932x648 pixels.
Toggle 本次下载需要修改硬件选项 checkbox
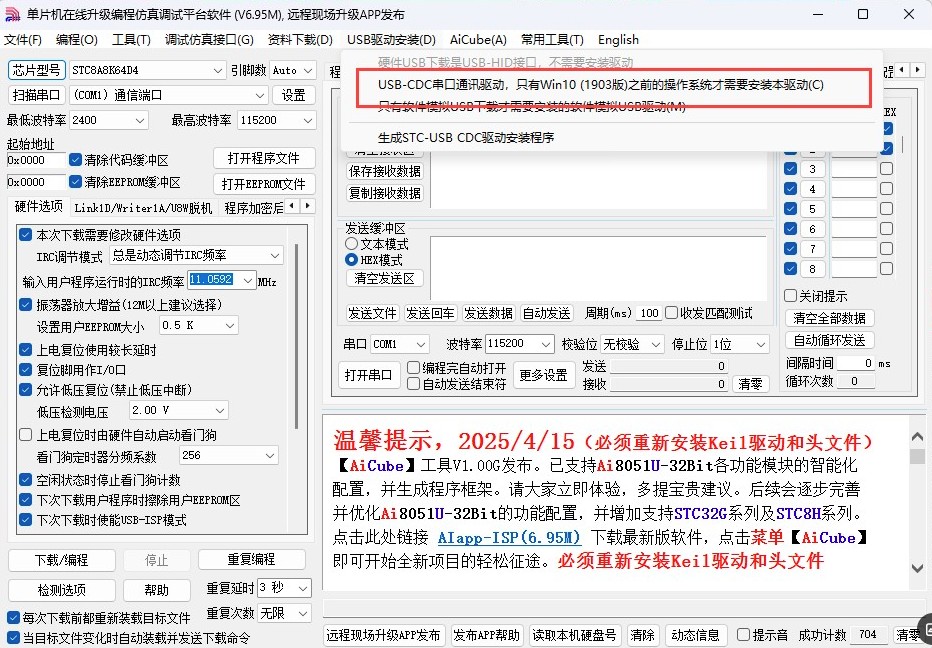pos(25,235)
